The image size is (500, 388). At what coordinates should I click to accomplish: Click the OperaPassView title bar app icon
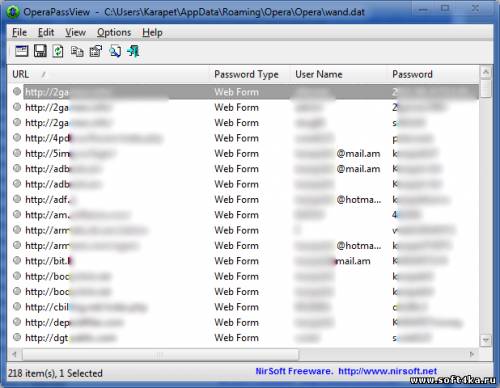[13, 12]
